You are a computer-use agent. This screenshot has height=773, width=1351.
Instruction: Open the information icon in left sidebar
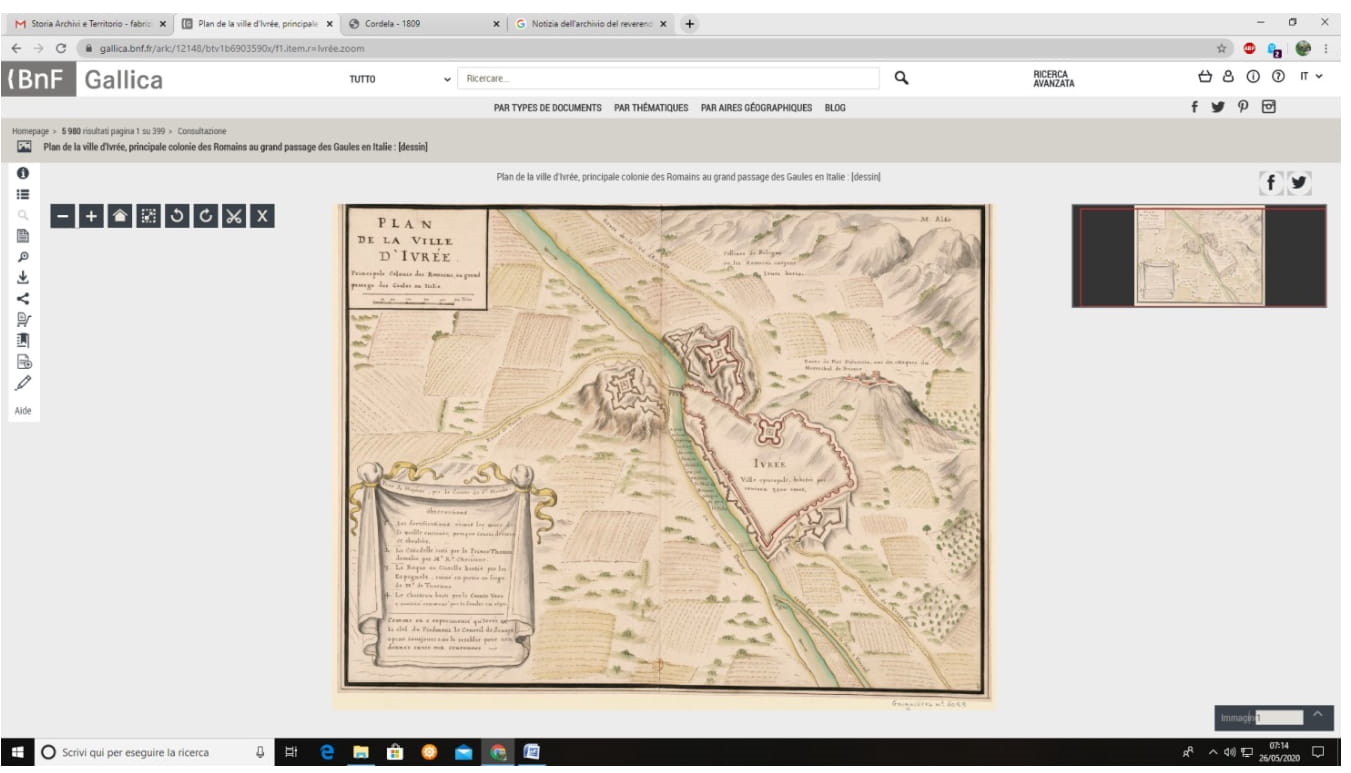tap(23, 173)
